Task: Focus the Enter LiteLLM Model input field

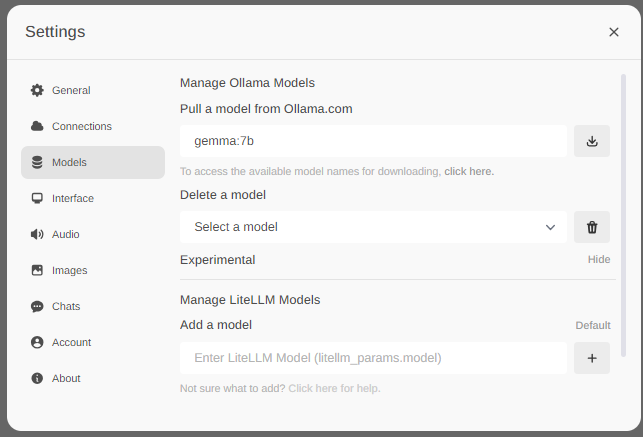Action: (373, 358)
